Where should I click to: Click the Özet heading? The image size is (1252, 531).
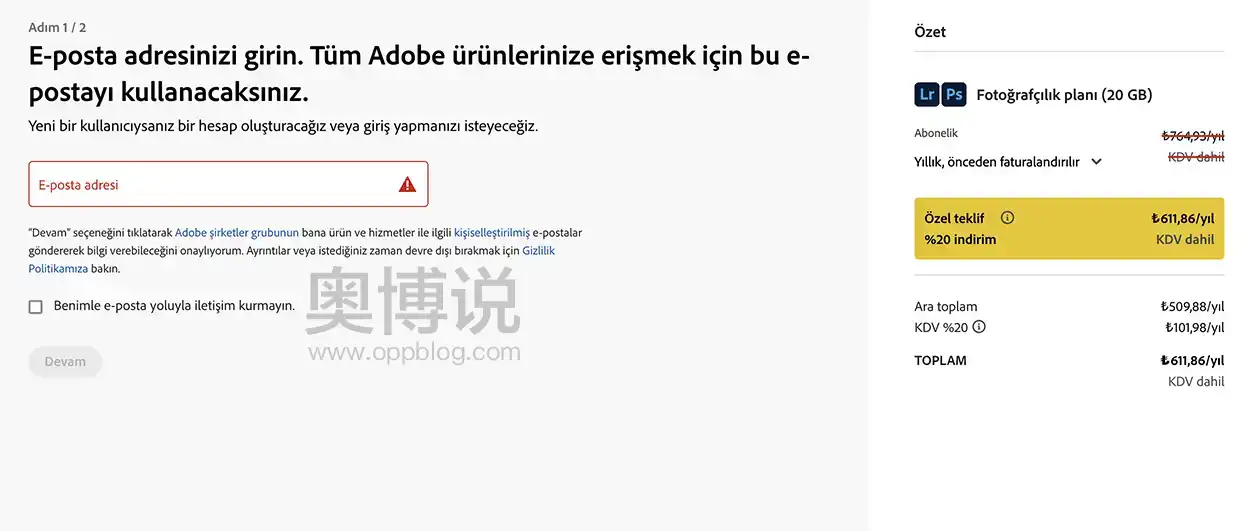coord(930,32)
